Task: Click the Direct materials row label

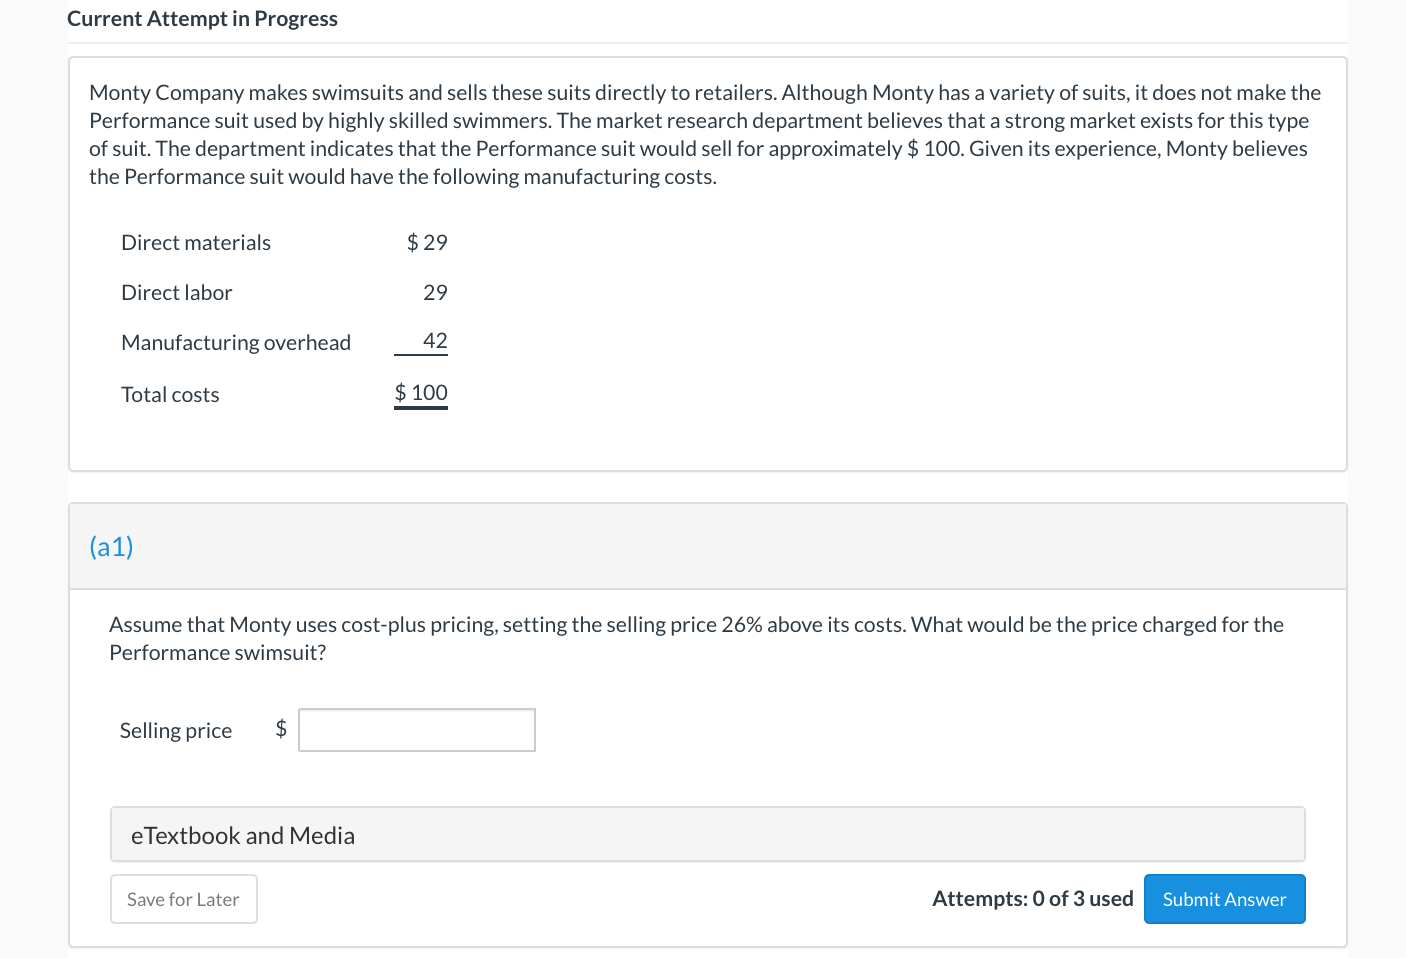Action: coord(196,243)
